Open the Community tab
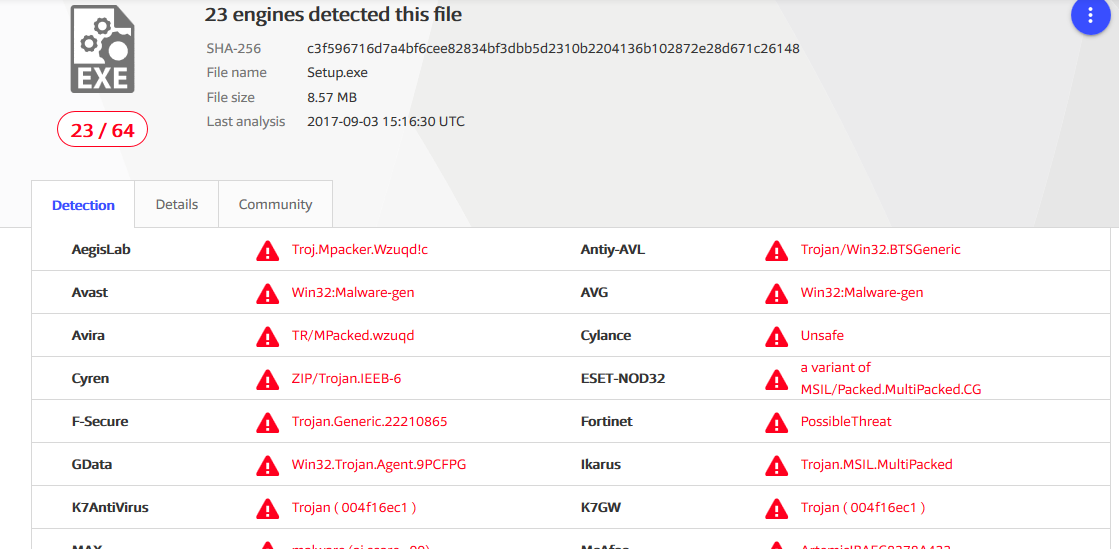1119x549 pixels. point(275,204)
